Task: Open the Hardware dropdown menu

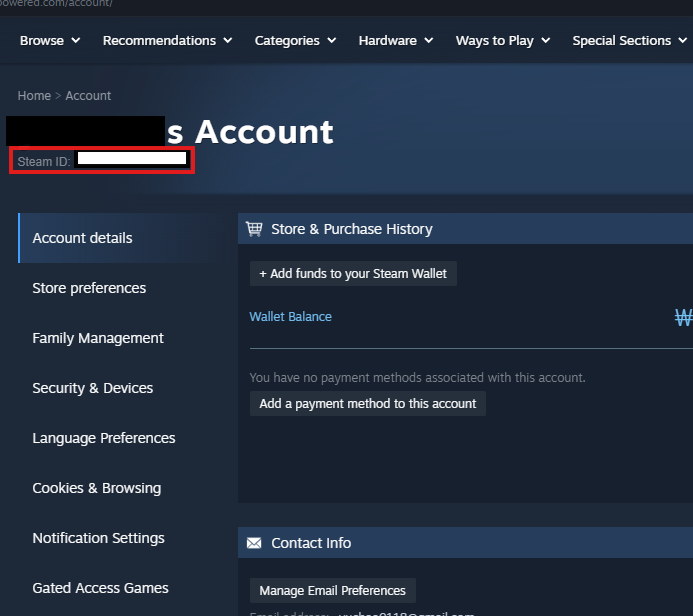Action: click(396, 41)
